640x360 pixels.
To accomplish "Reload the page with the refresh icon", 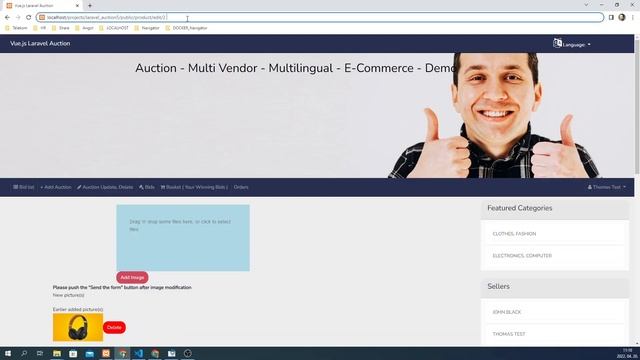I will pos(29,18).
